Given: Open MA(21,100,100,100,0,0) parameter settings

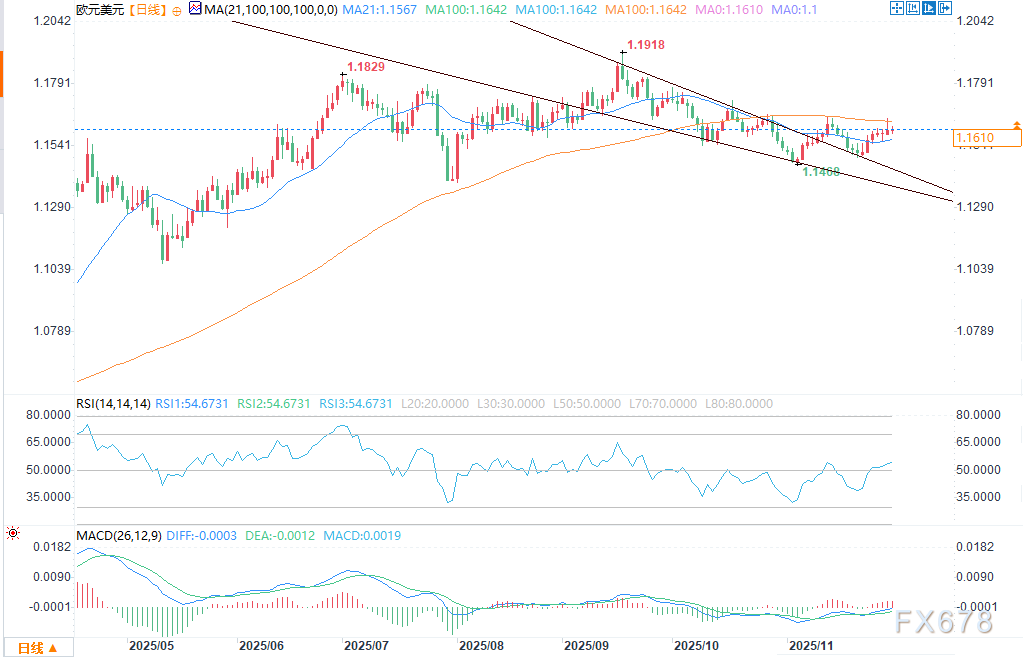Looking at the screenshot, I should (266, 10).
